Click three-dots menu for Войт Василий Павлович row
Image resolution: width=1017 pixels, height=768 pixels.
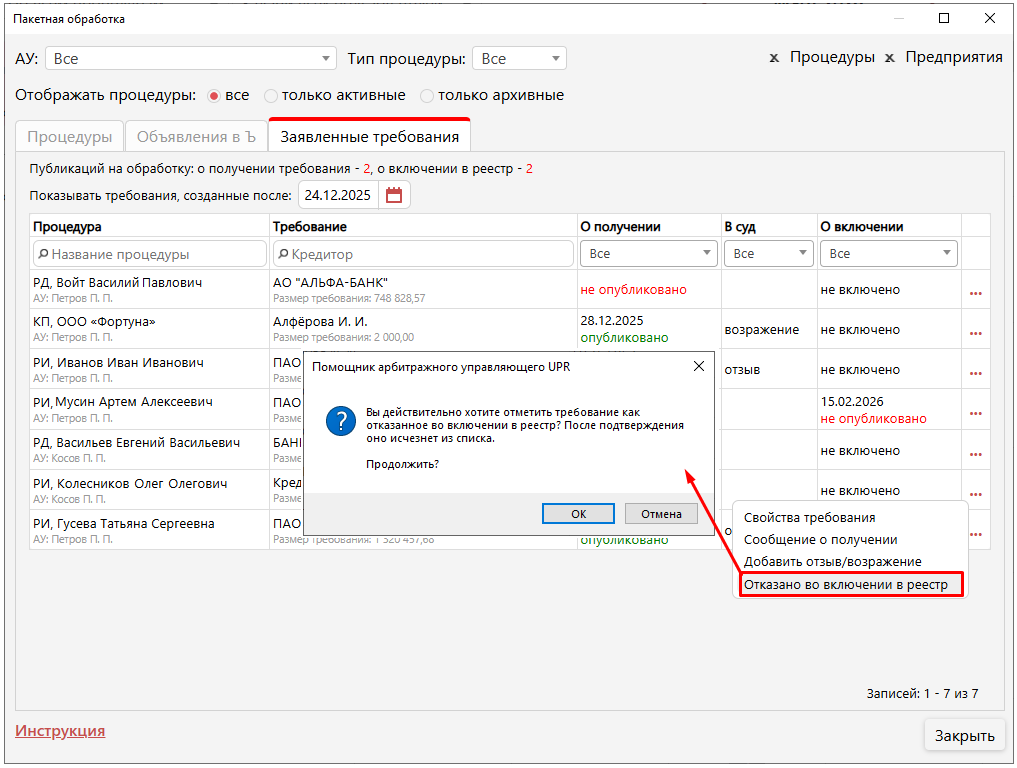pos(975,293)
